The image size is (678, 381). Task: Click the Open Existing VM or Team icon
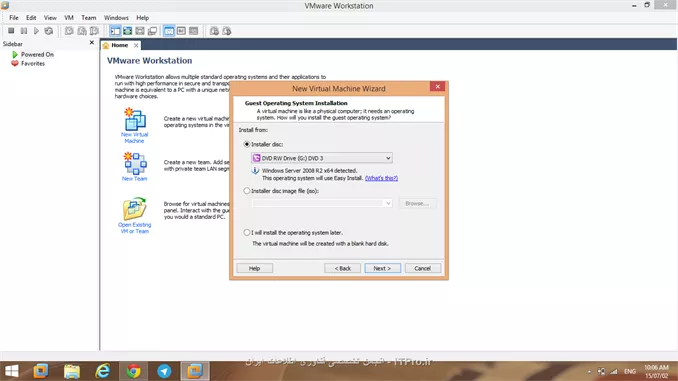[134, 209]
